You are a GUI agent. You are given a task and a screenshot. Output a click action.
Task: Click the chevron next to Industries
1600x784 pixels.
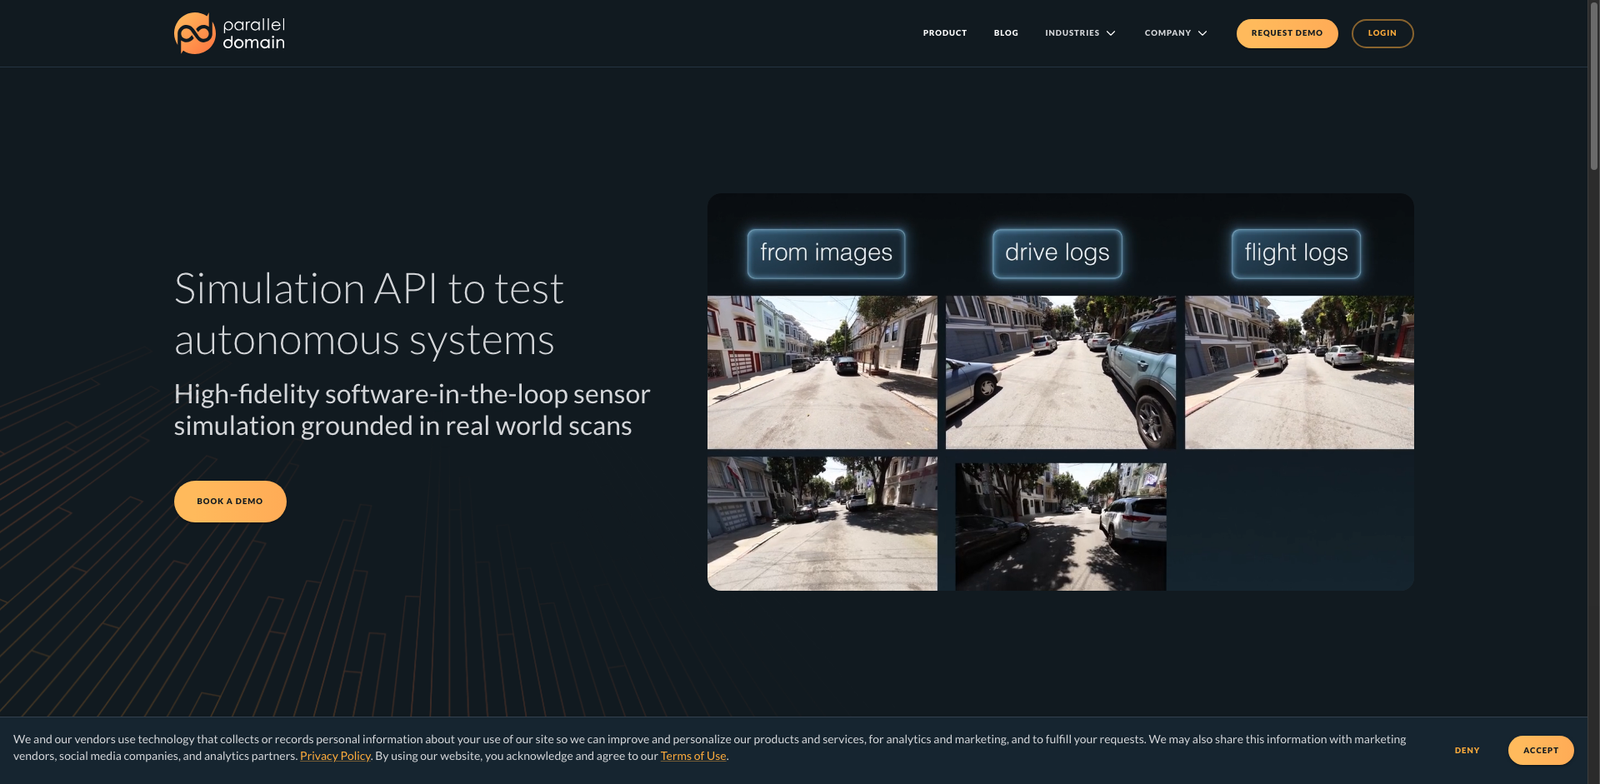1111,33
